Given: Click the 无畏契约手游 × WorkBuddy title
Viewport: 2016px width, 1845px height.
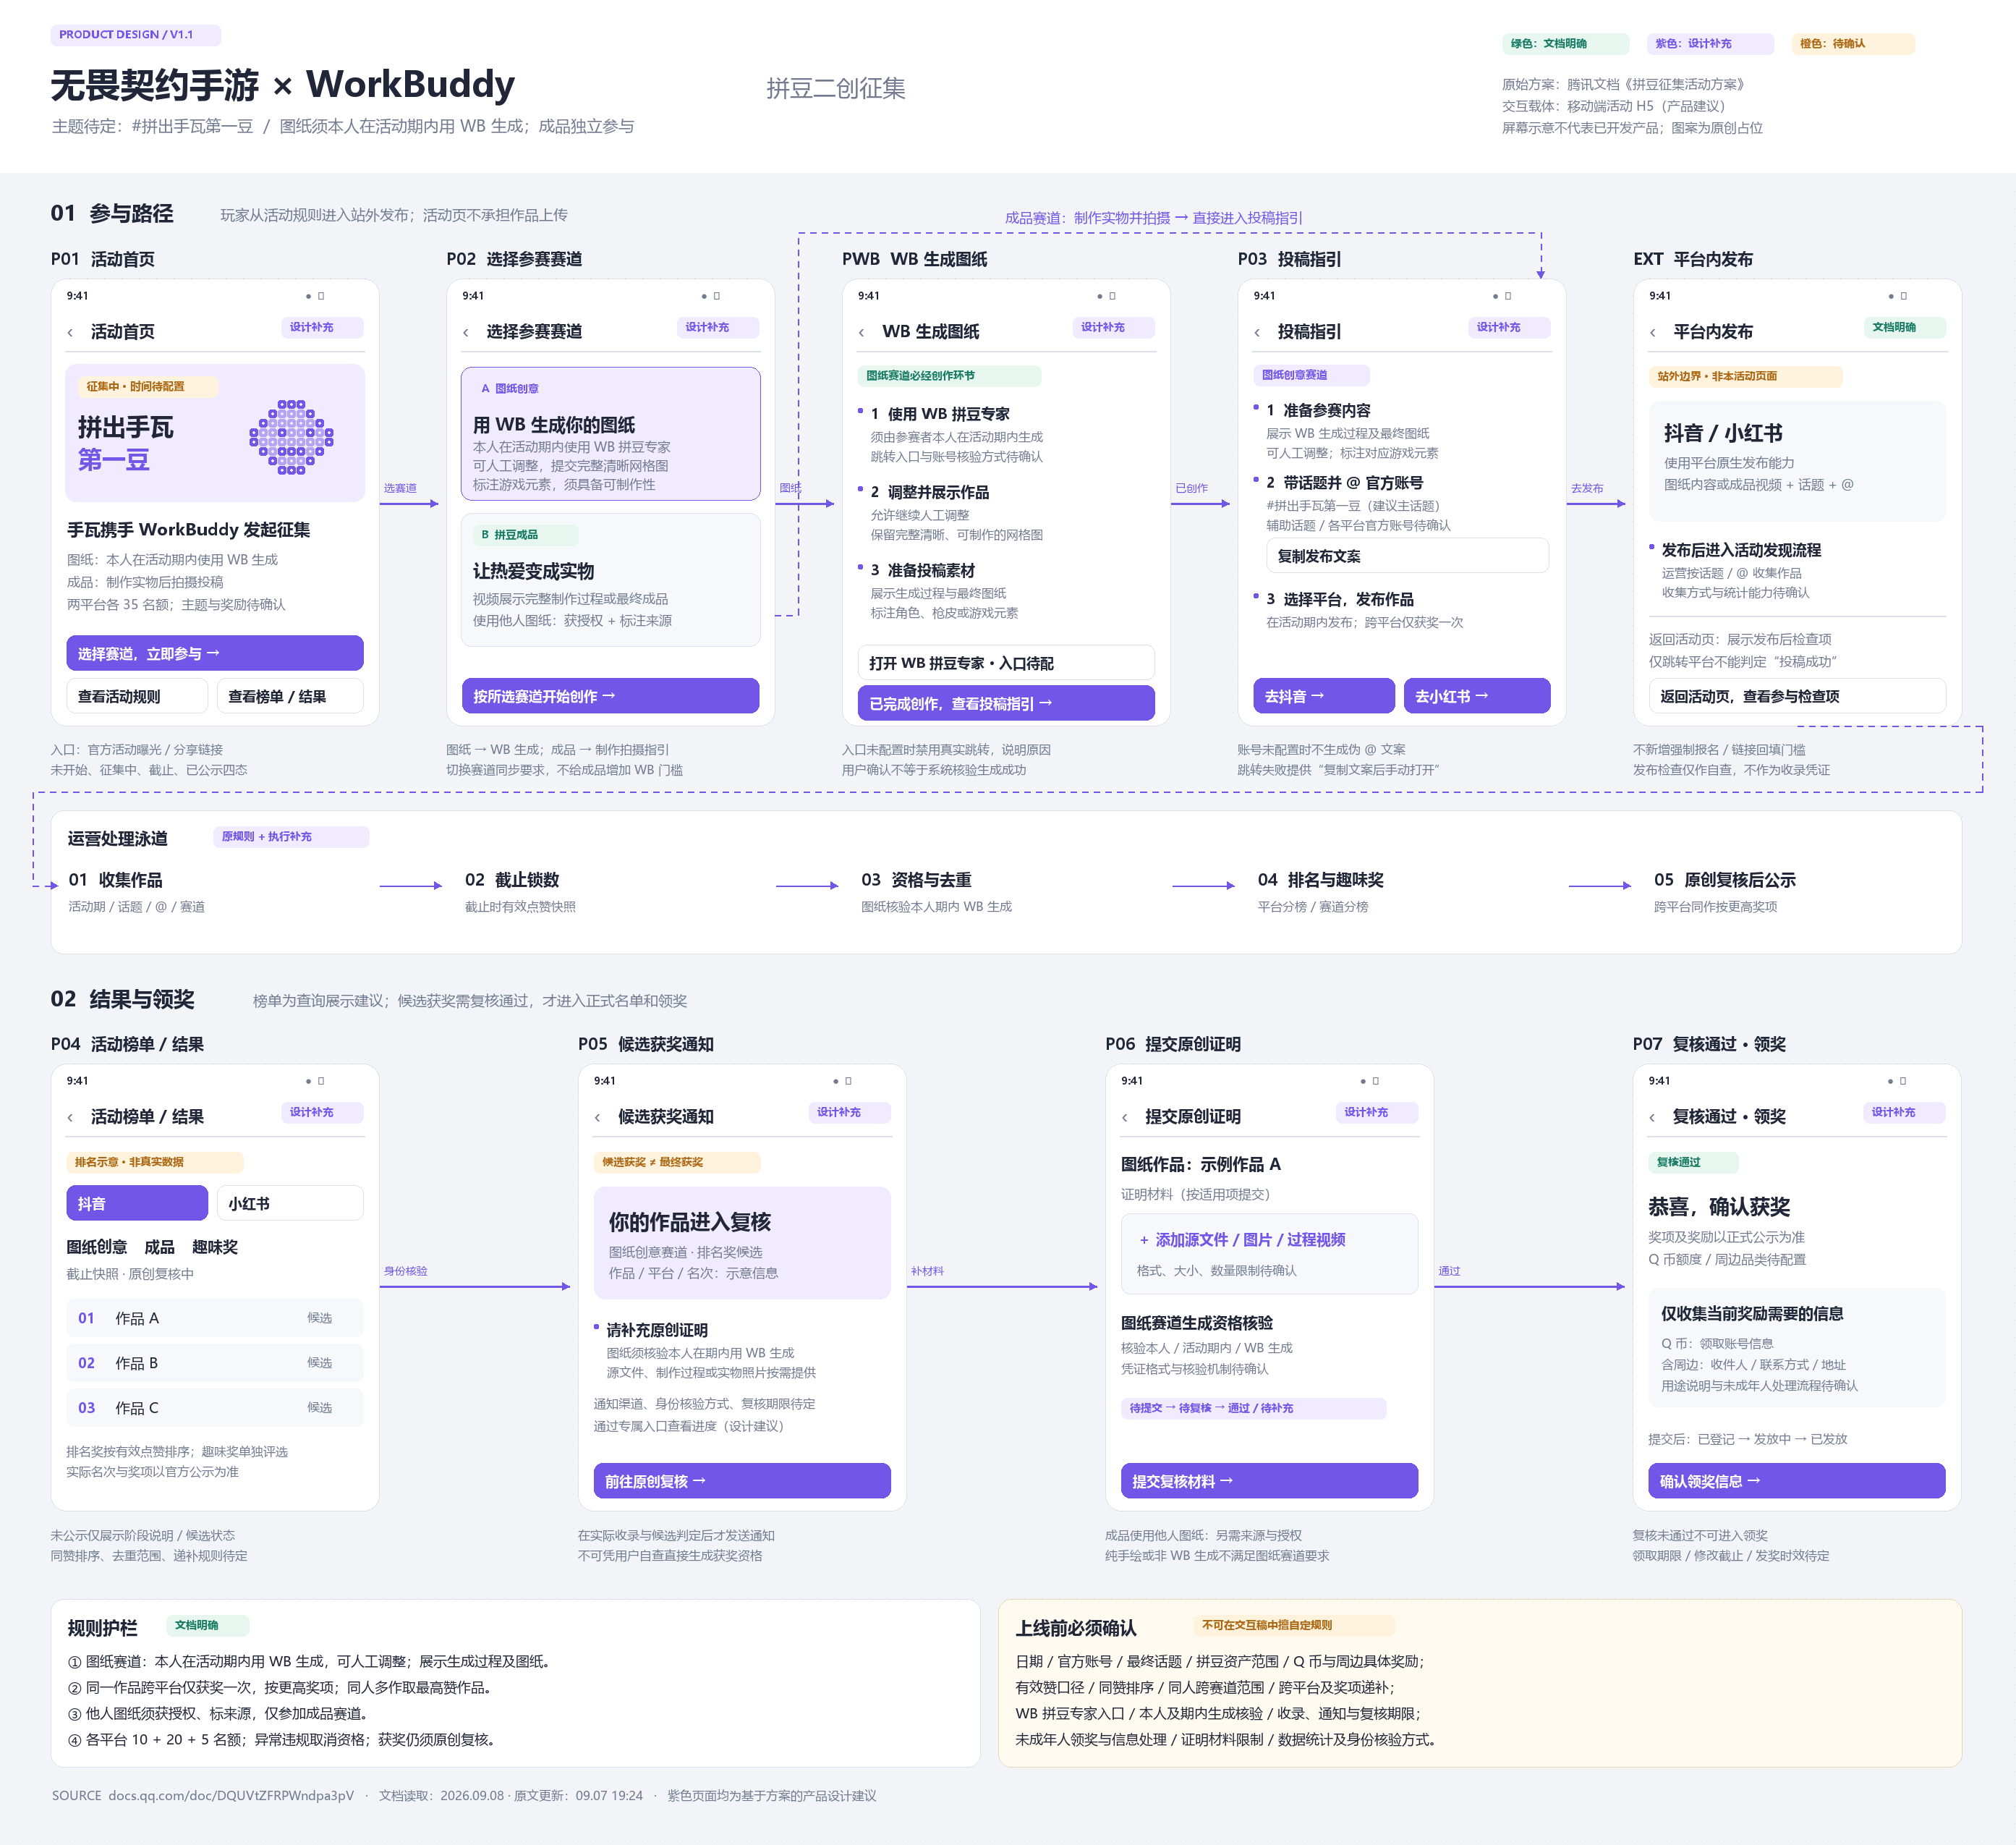Looking at the screenshot, I should (283, 85).
